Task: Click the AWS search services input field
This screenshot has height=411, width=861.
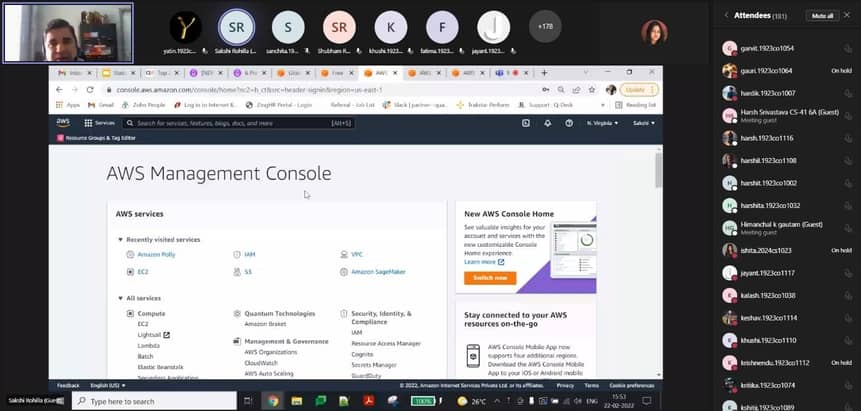Action: [x=240, y=123]
